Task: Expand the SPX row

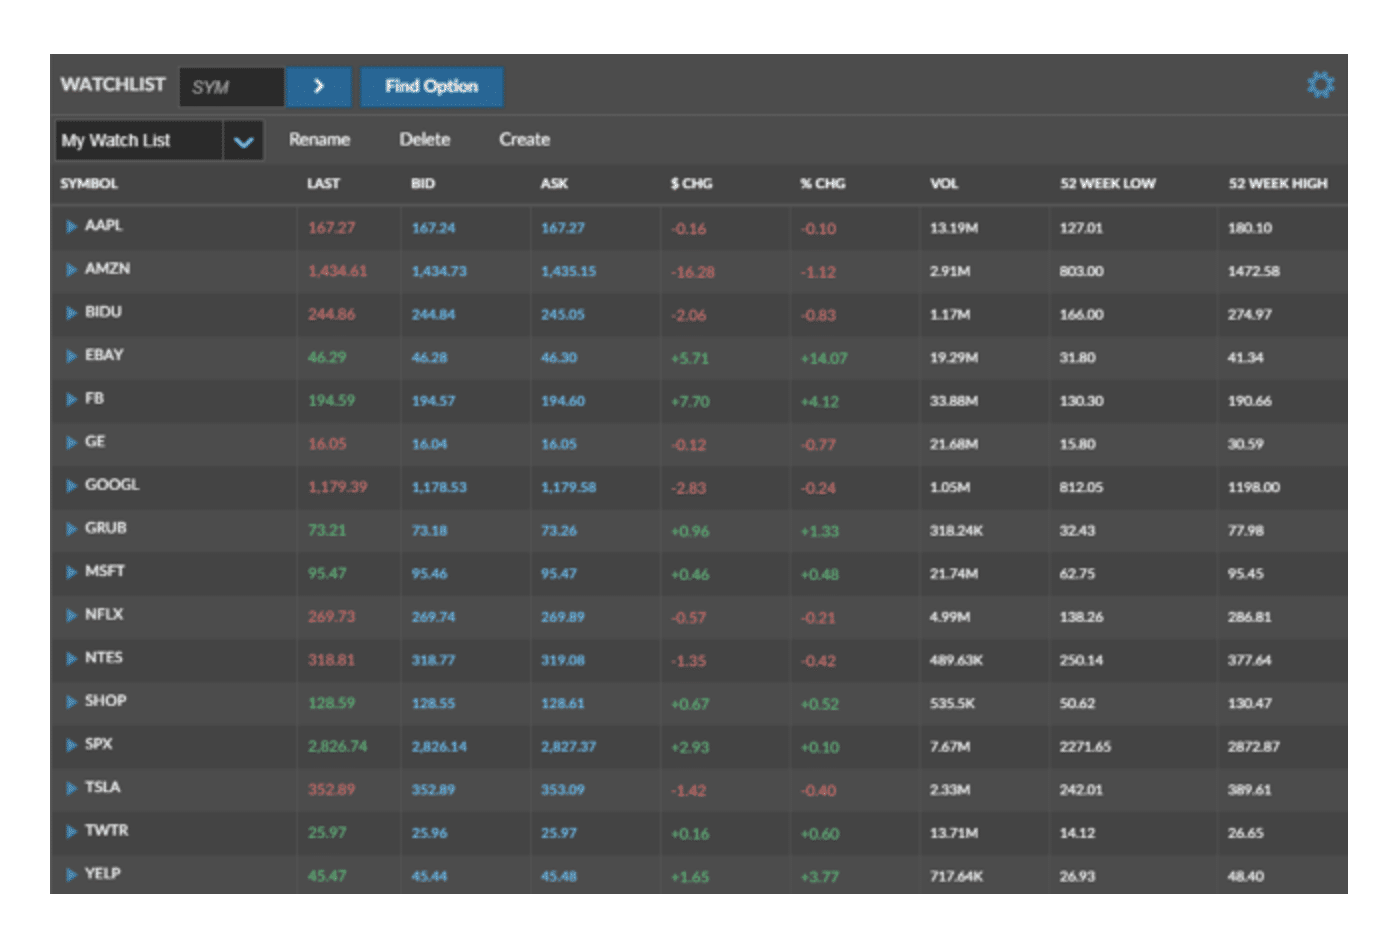Action: (71, 745)
